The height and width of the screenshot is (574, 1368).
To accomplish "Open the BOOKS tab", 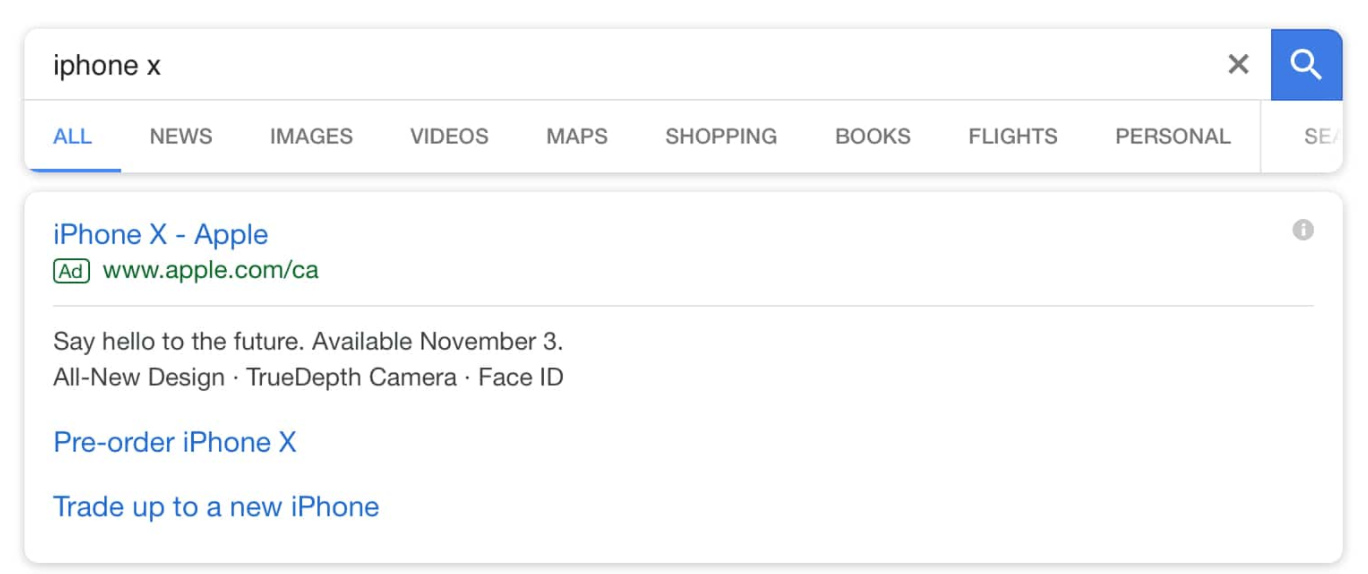I will pyautogui.click(x=873, y=136).
